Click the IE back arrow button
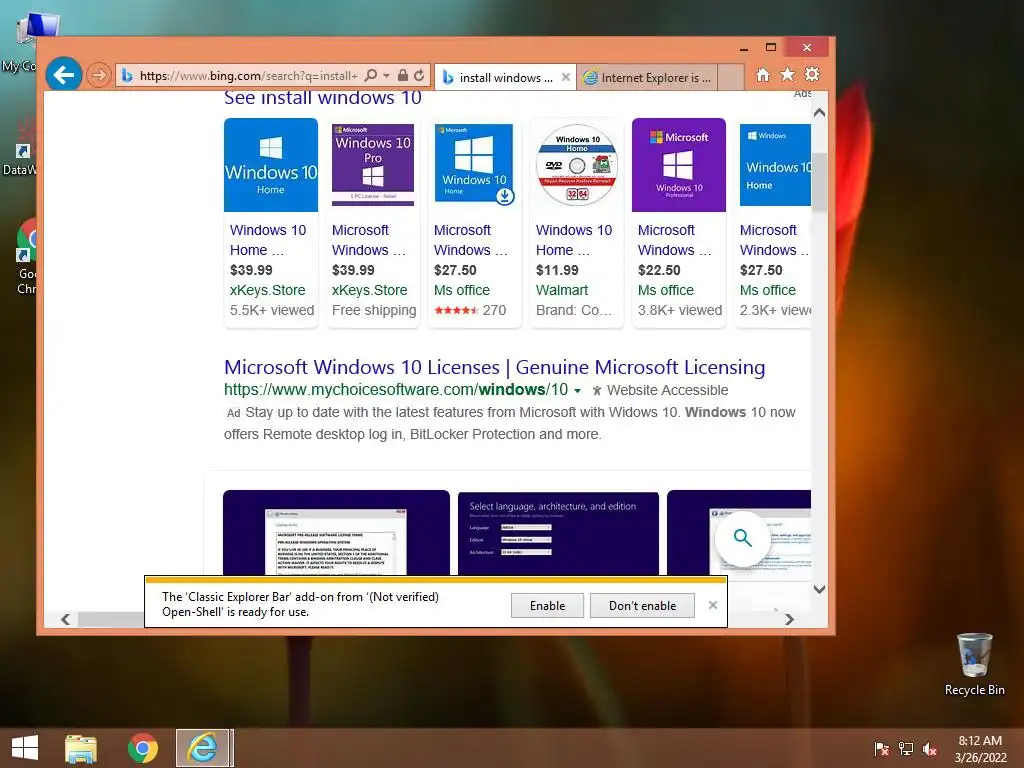1024x768 pixels. click(x=64, y=75)
